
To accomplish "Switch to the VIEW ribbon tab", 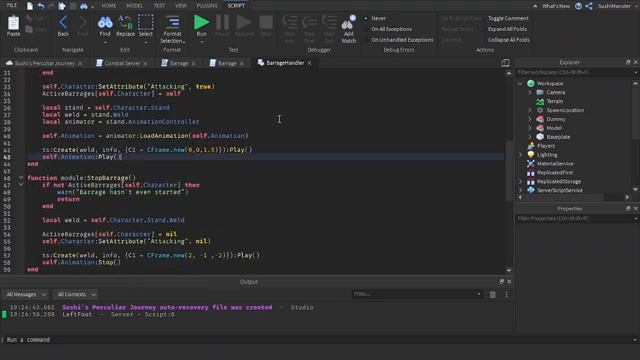I will coord(180,6).
